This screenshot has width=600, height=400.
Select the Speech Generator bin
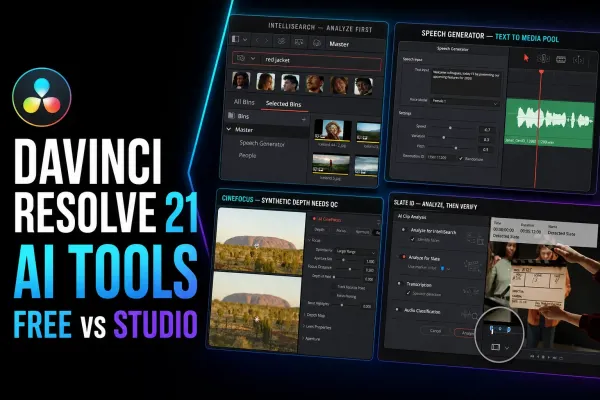click(262, 144)
